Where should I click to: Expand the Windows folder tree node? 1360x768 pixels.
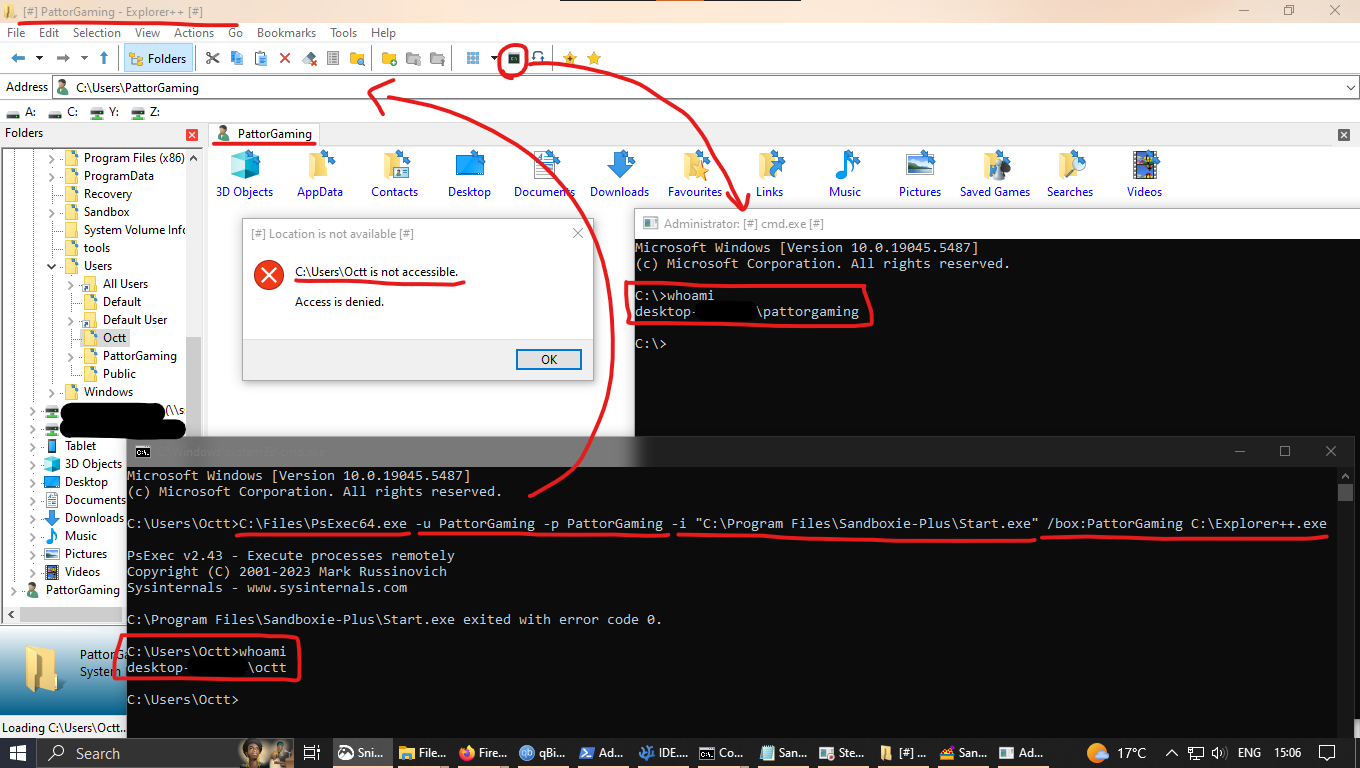pyautogui.click(x=52, y=392)
